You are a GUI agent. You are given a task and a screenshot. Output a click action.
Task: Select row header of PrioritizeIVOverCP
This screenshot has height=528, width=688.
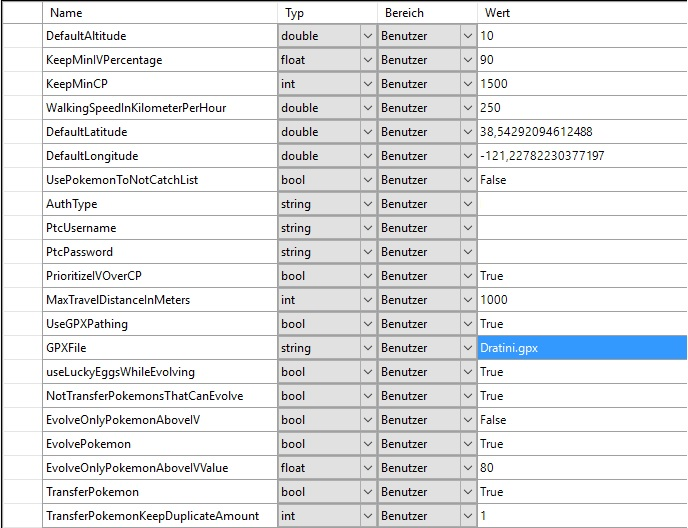pos(20,276)
